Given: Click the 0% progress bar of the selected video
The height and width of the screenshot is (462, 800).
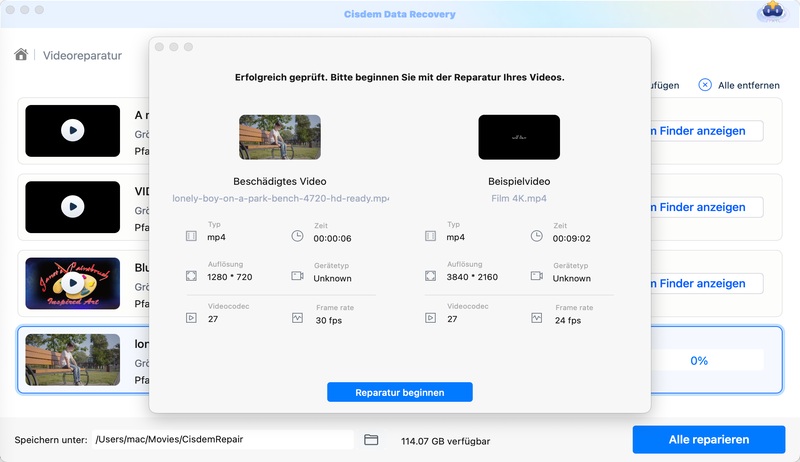Looking at the screenshot, I should point(707,361).
